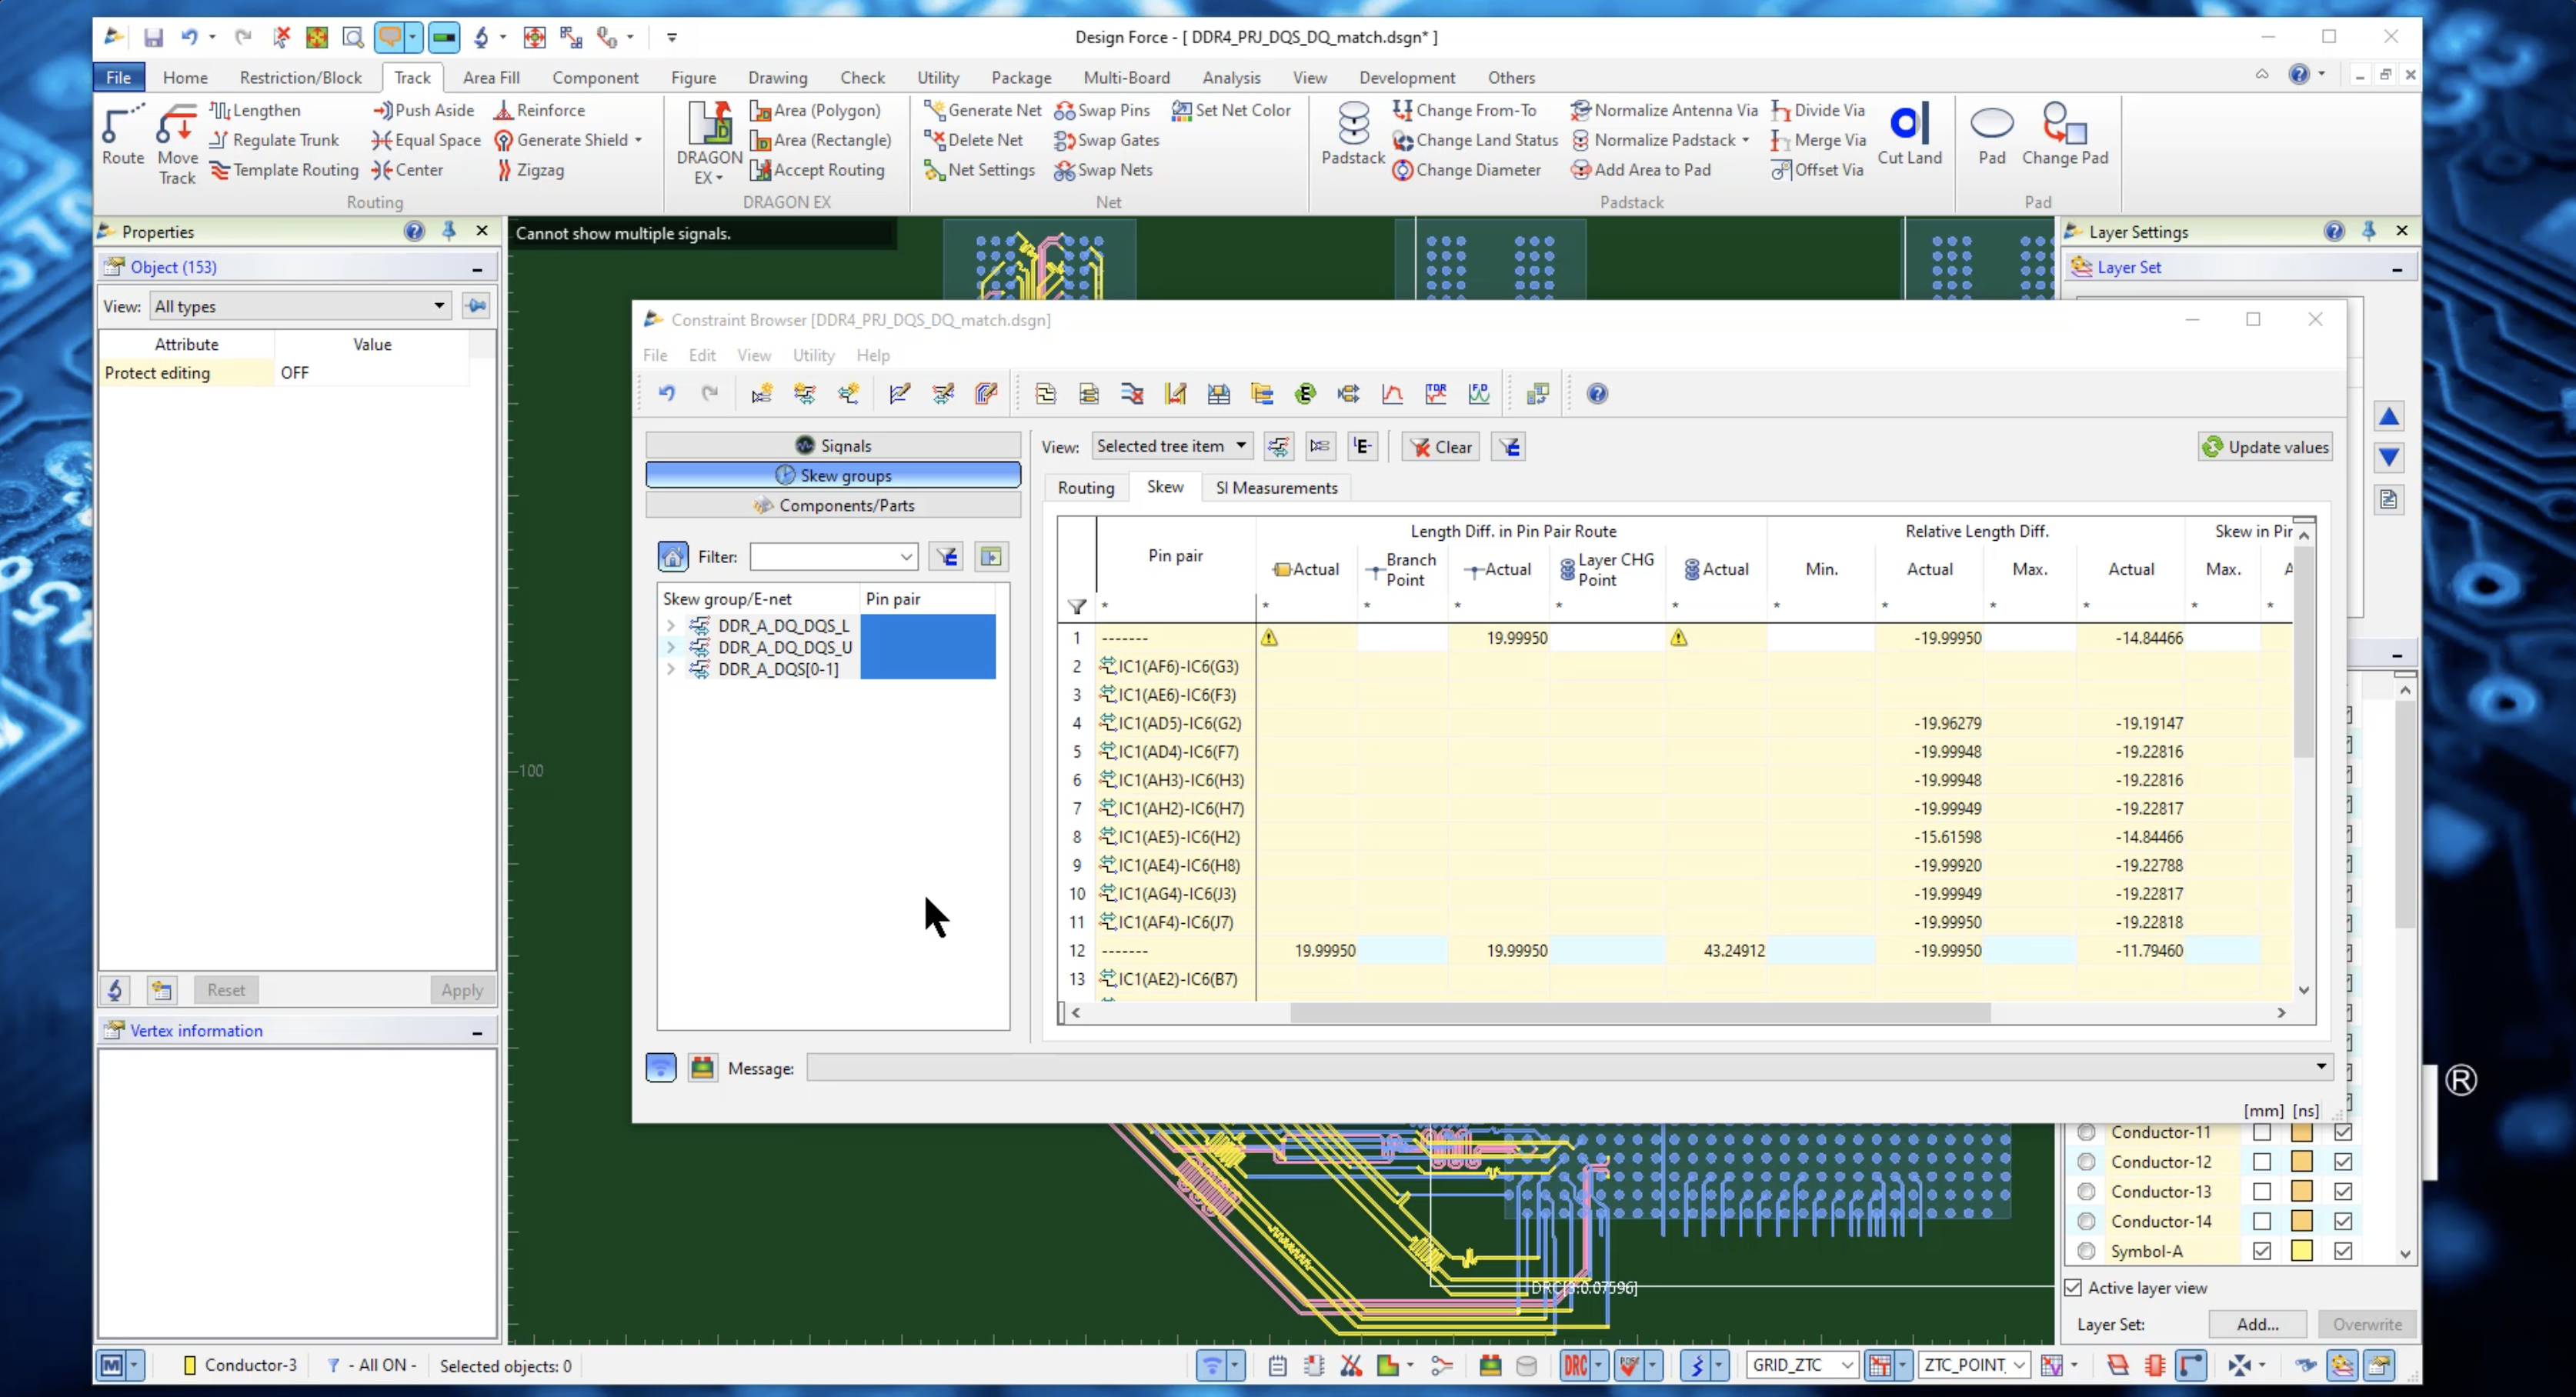Screen dimensions: 2576x1397
Task: Click the Swap Pins icon
Action: click(1065, 111)
